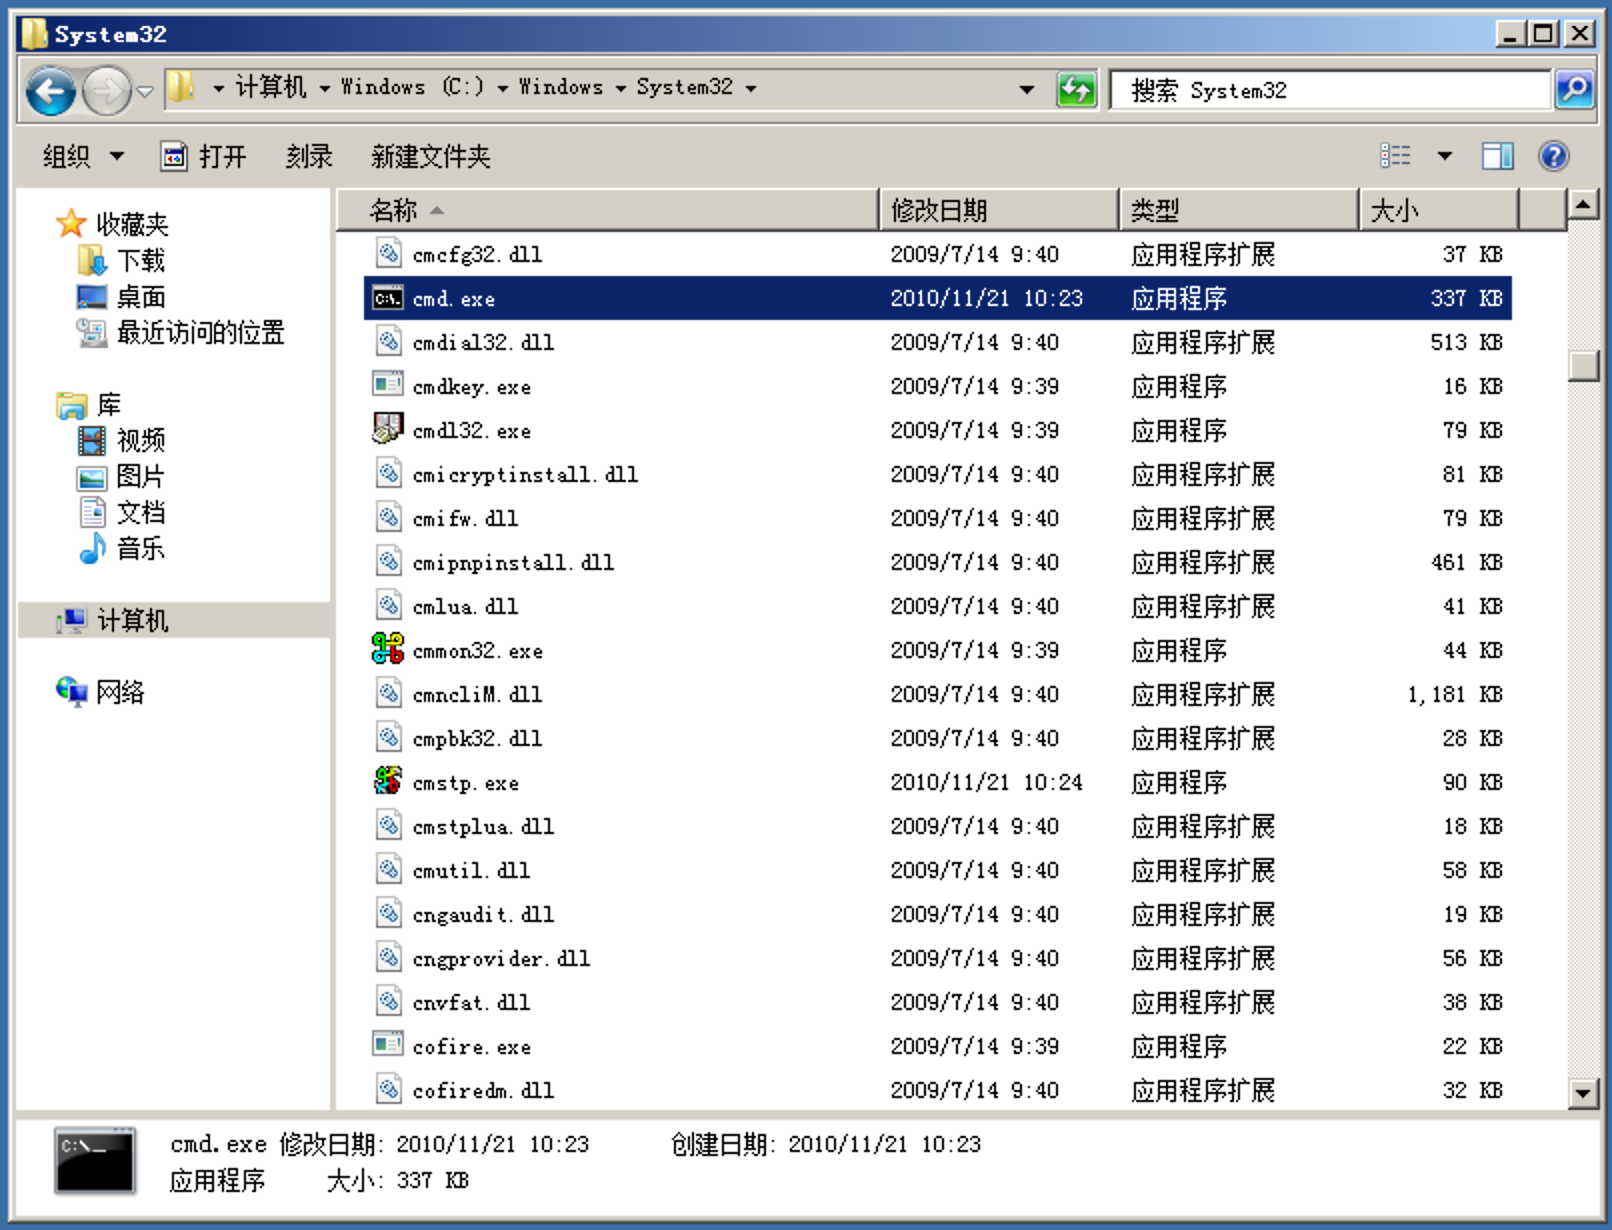Screen dimensions: 1612x1230
Task: Click the Windows (C:) breadcrumb segment
Action: [412, 88]
